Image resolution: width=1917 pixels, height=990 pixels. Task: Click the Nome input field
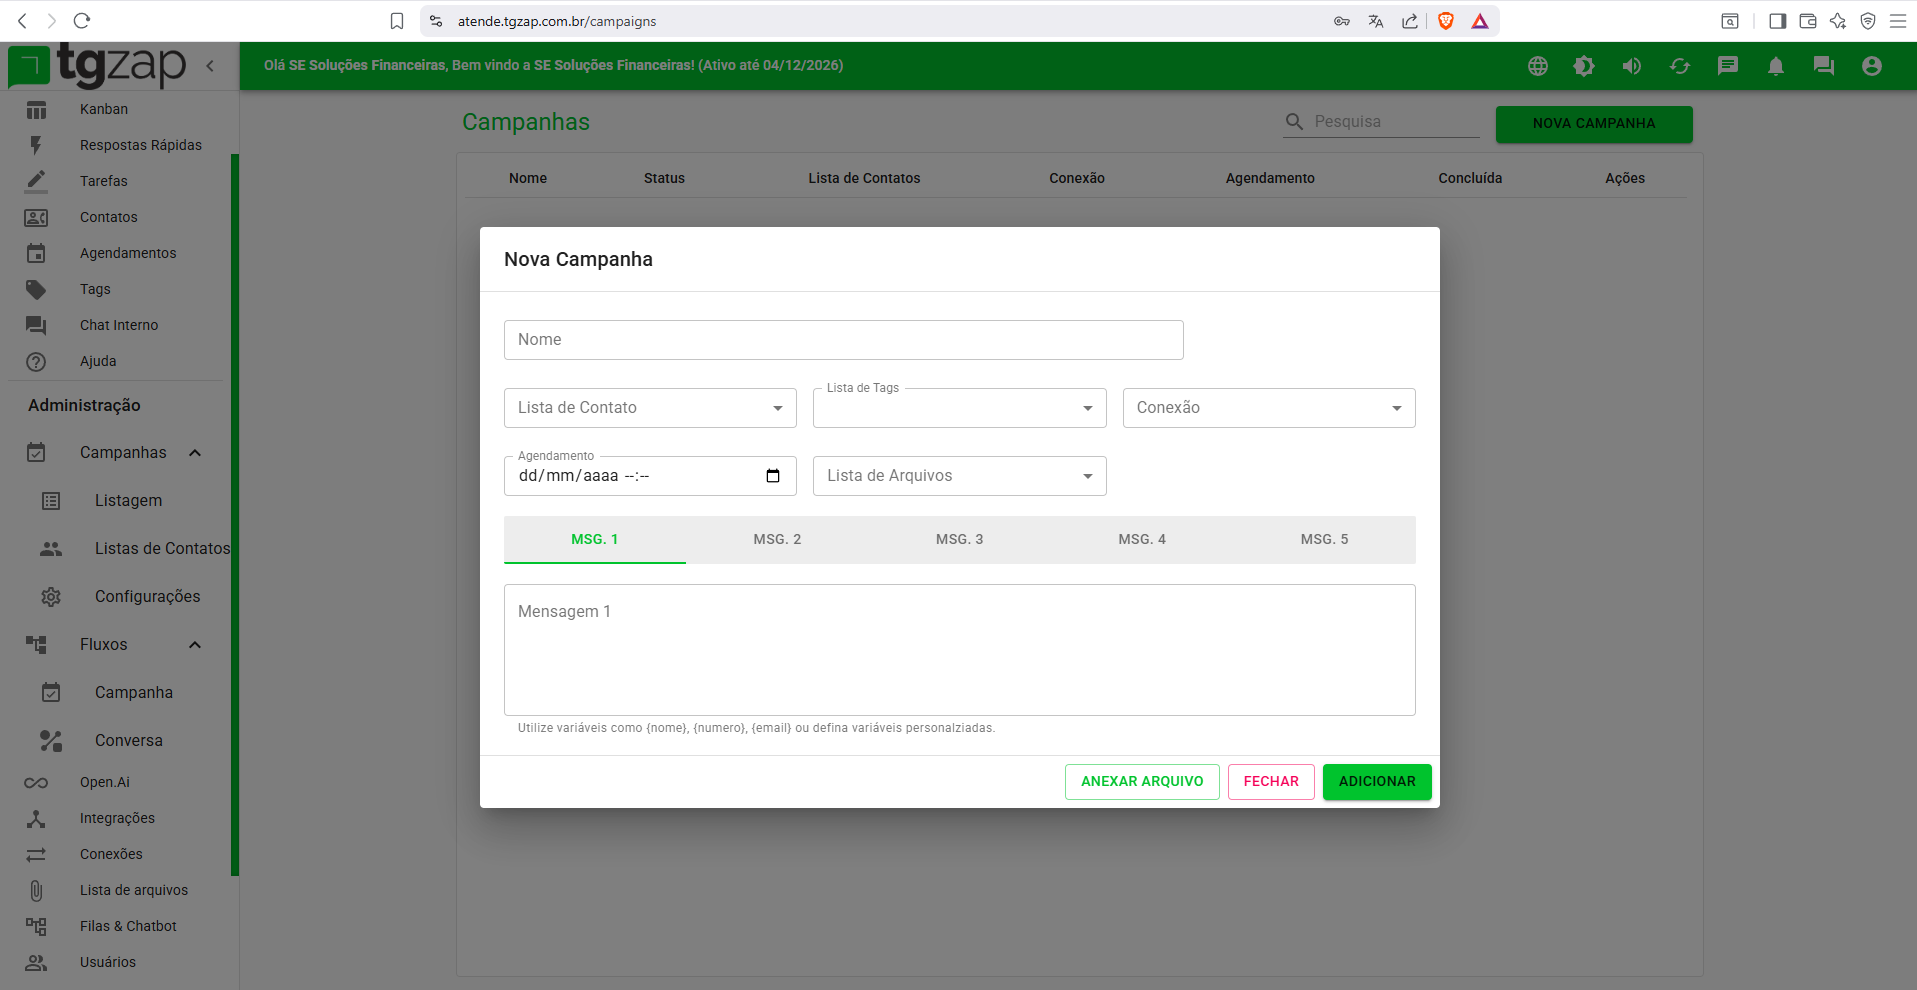pos(843,340)
